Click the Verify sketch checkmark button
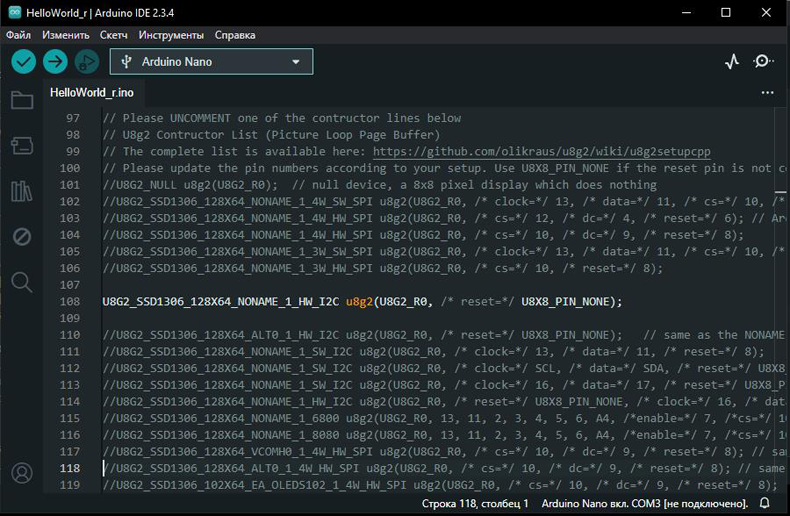This screenshot has width=790, height=516. (x=23, y=62)
